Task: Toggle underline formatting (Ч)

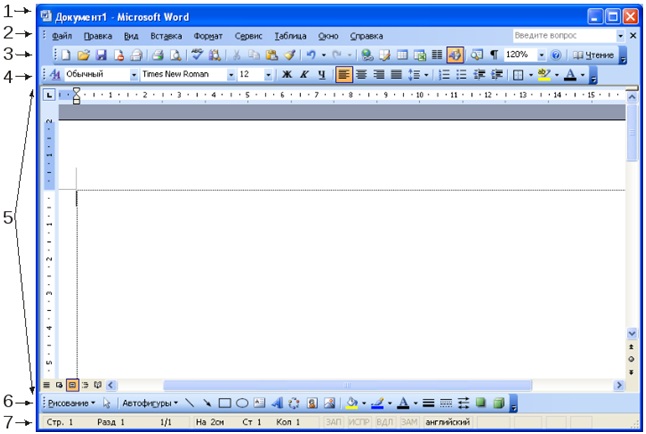Action: click(x=322, y=75)
